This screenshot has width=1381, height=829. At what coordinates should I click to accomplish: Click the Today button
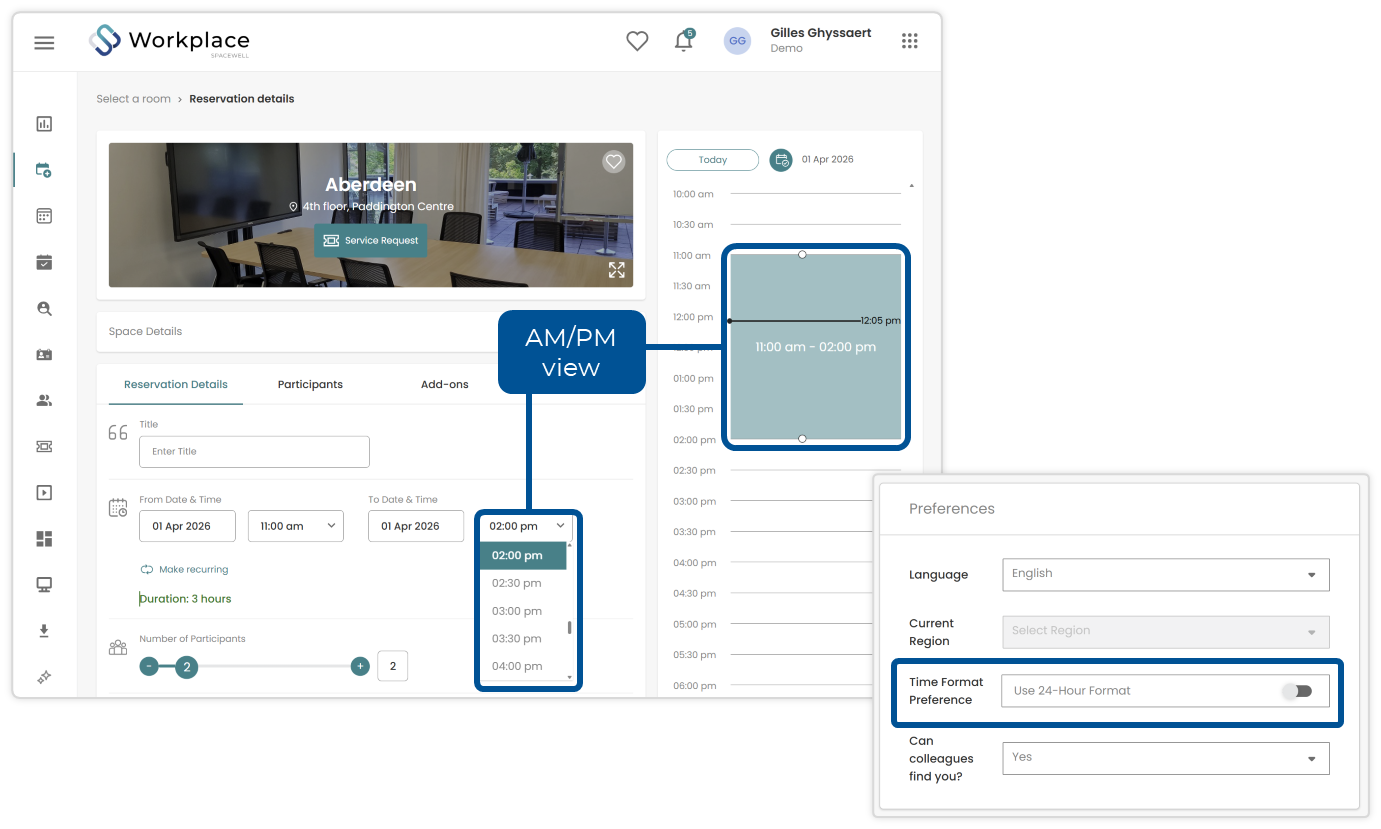pyautogui.click(x=713, y=160)
